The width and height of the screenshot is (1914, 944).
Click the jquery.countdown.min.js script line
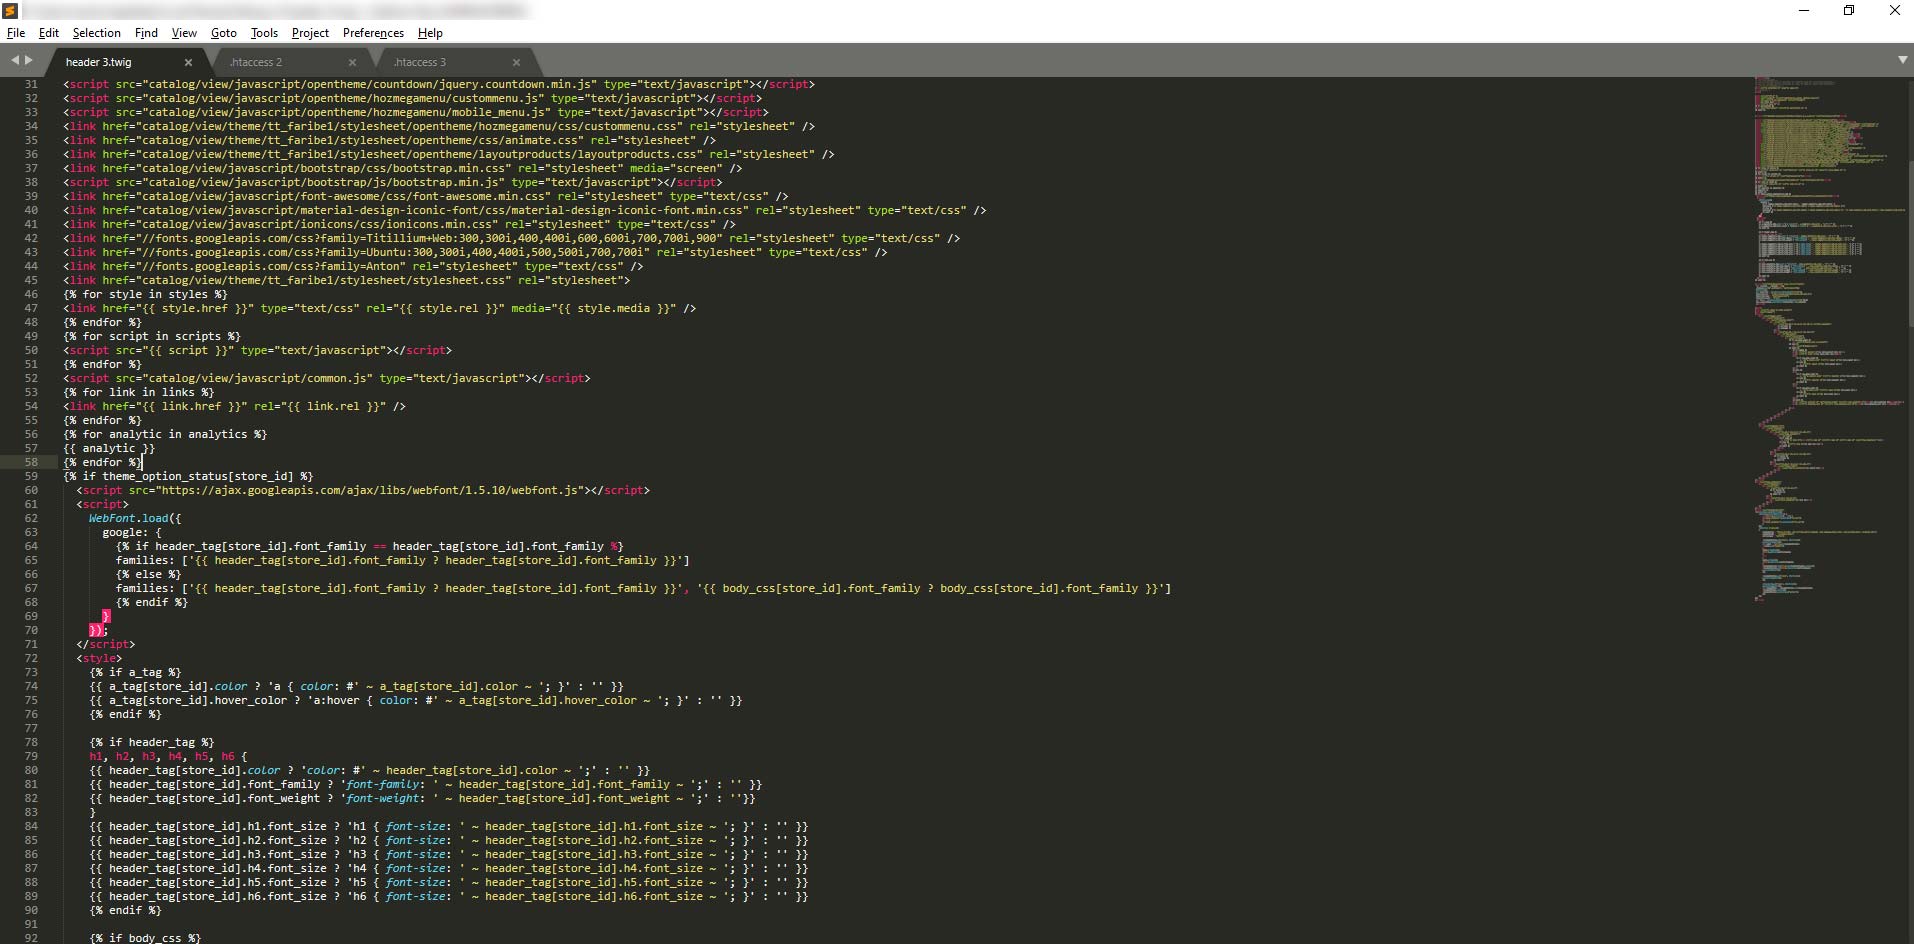tap(439, 84)
